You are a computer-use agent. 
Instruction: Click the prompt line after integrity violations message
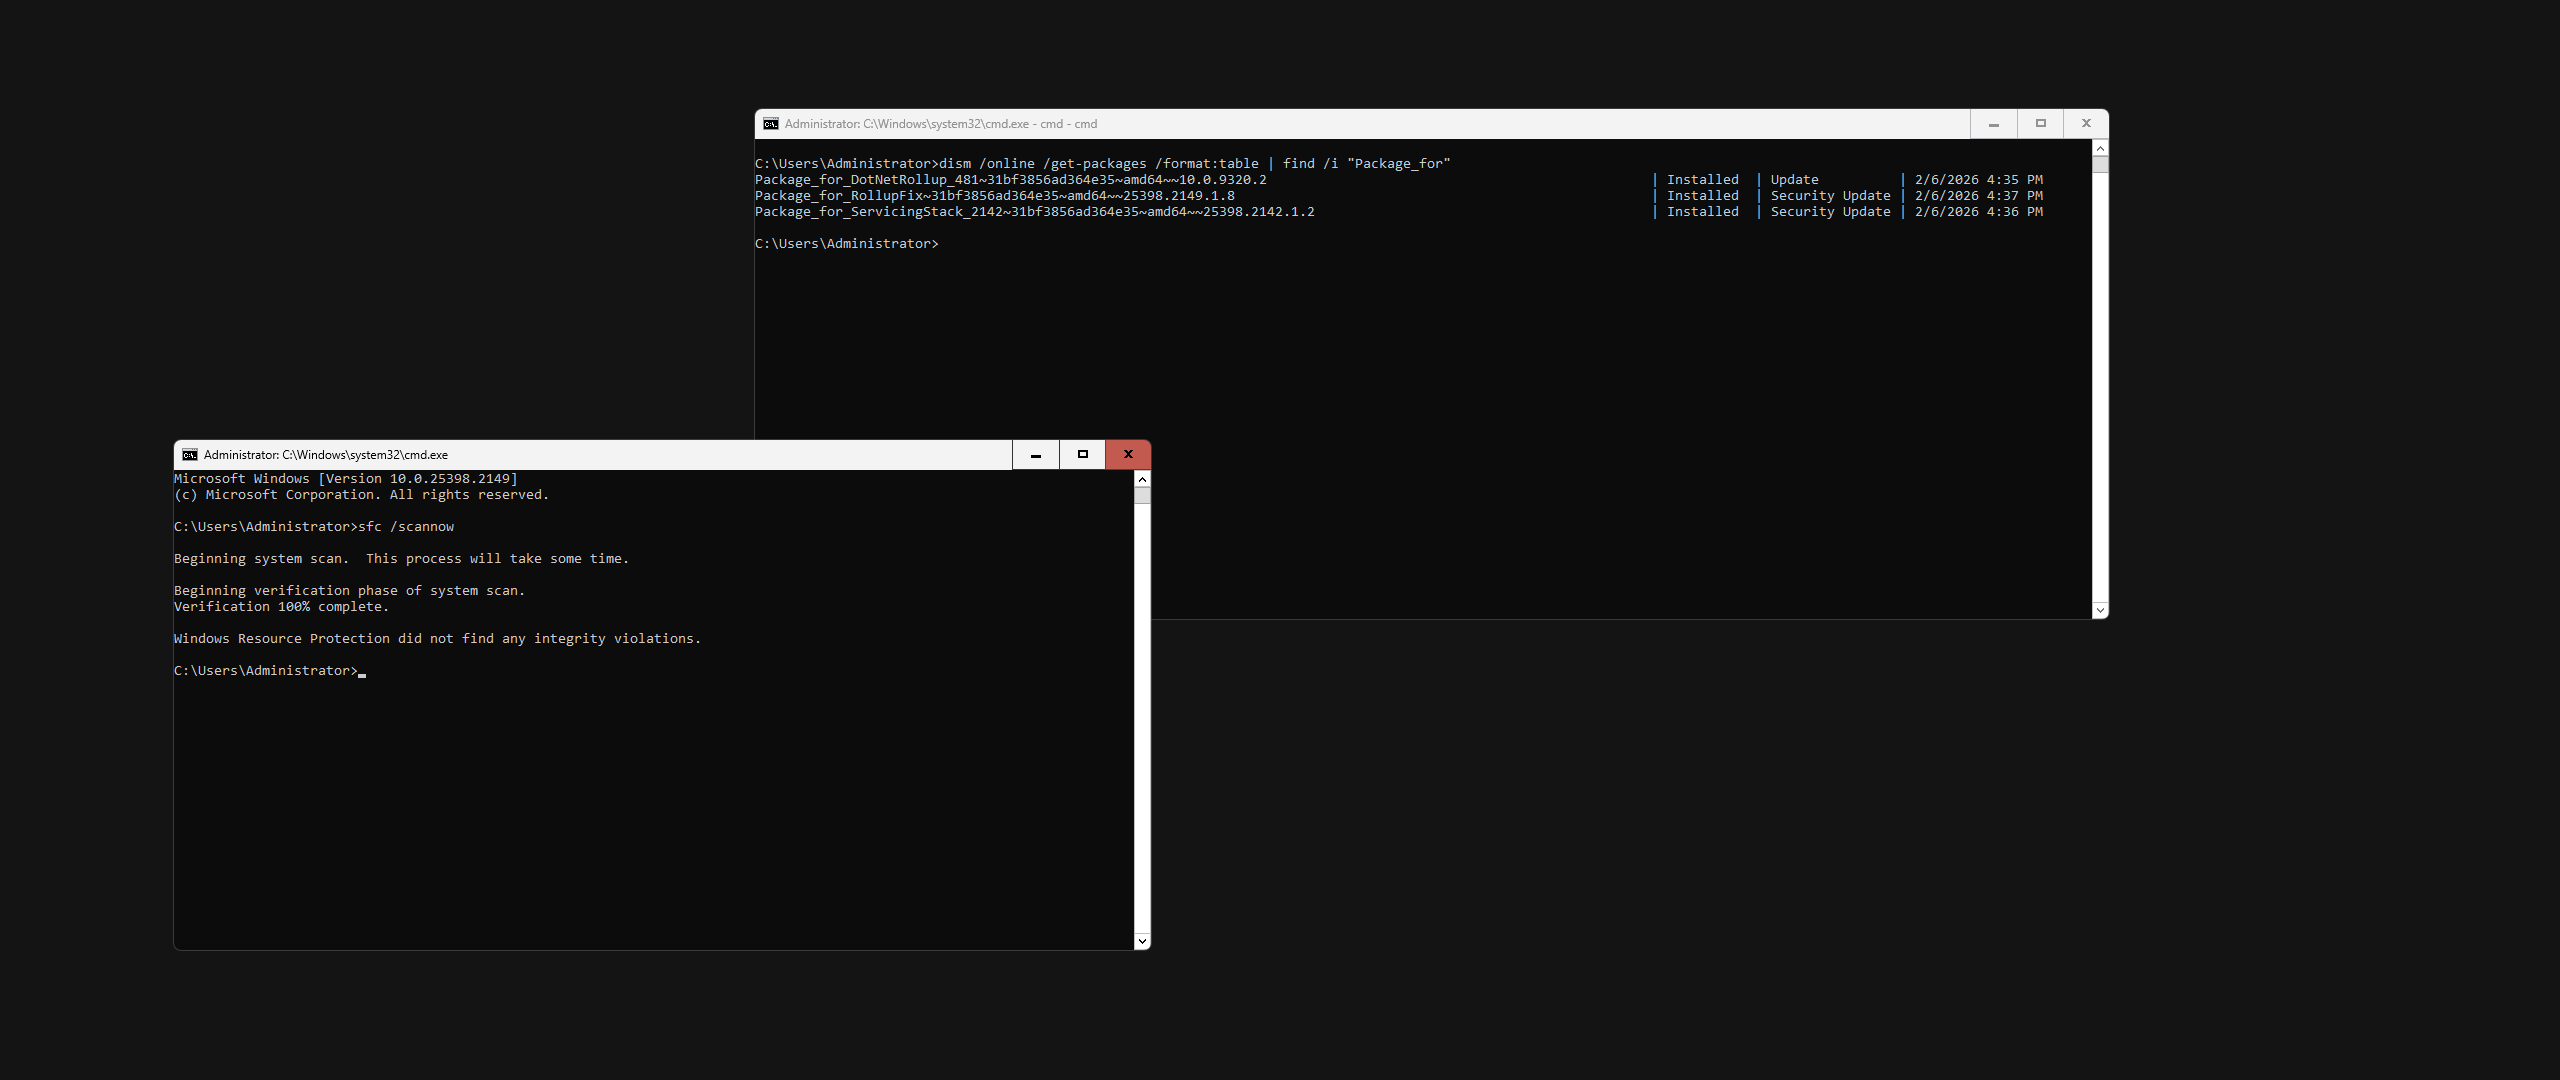pyautogui.click(x=266, y=671)
